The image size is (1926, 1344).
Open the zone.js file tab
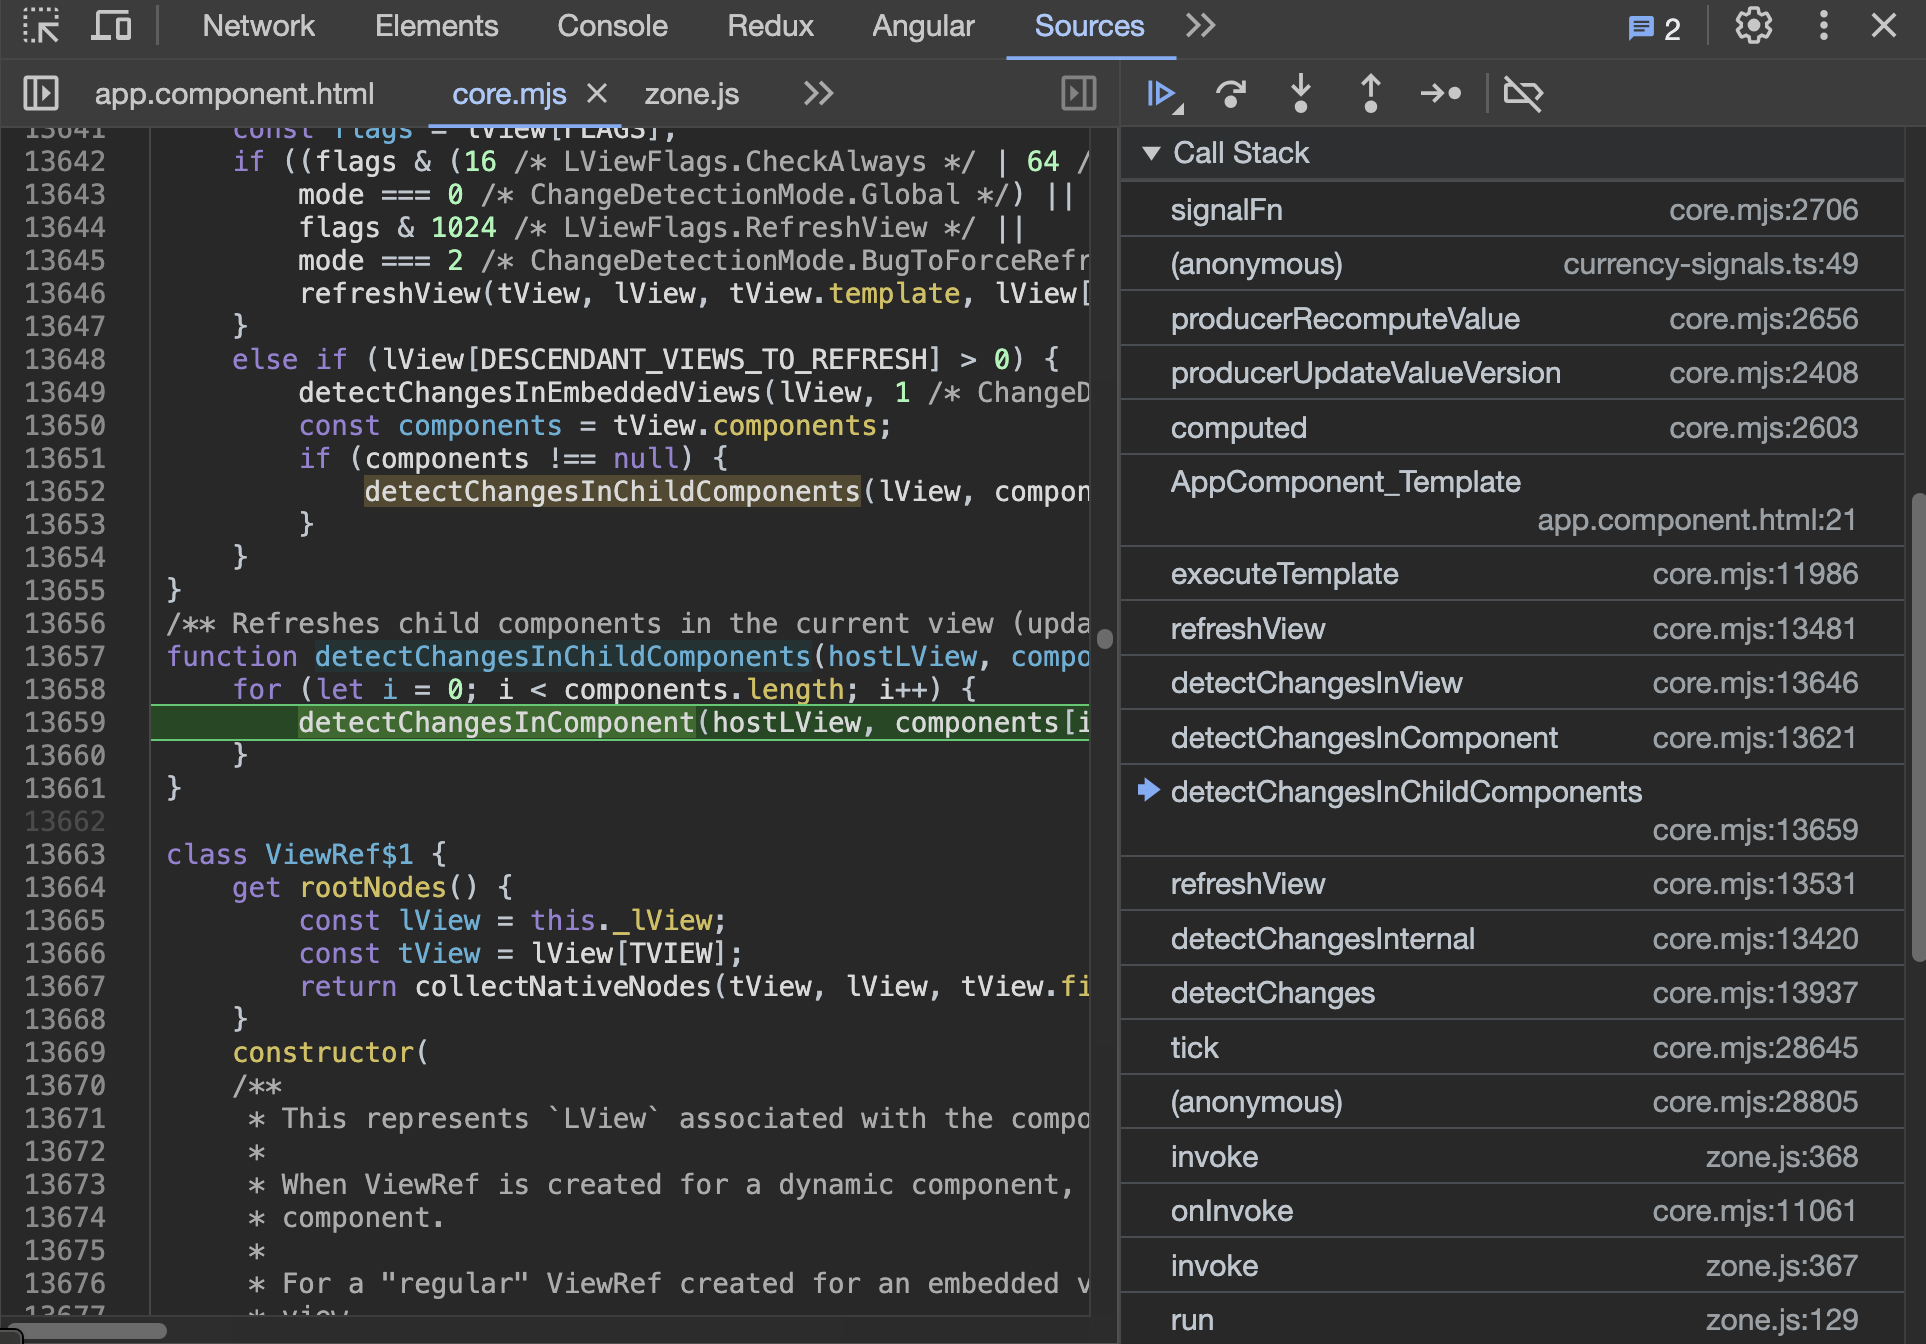(x=691, y=94)
